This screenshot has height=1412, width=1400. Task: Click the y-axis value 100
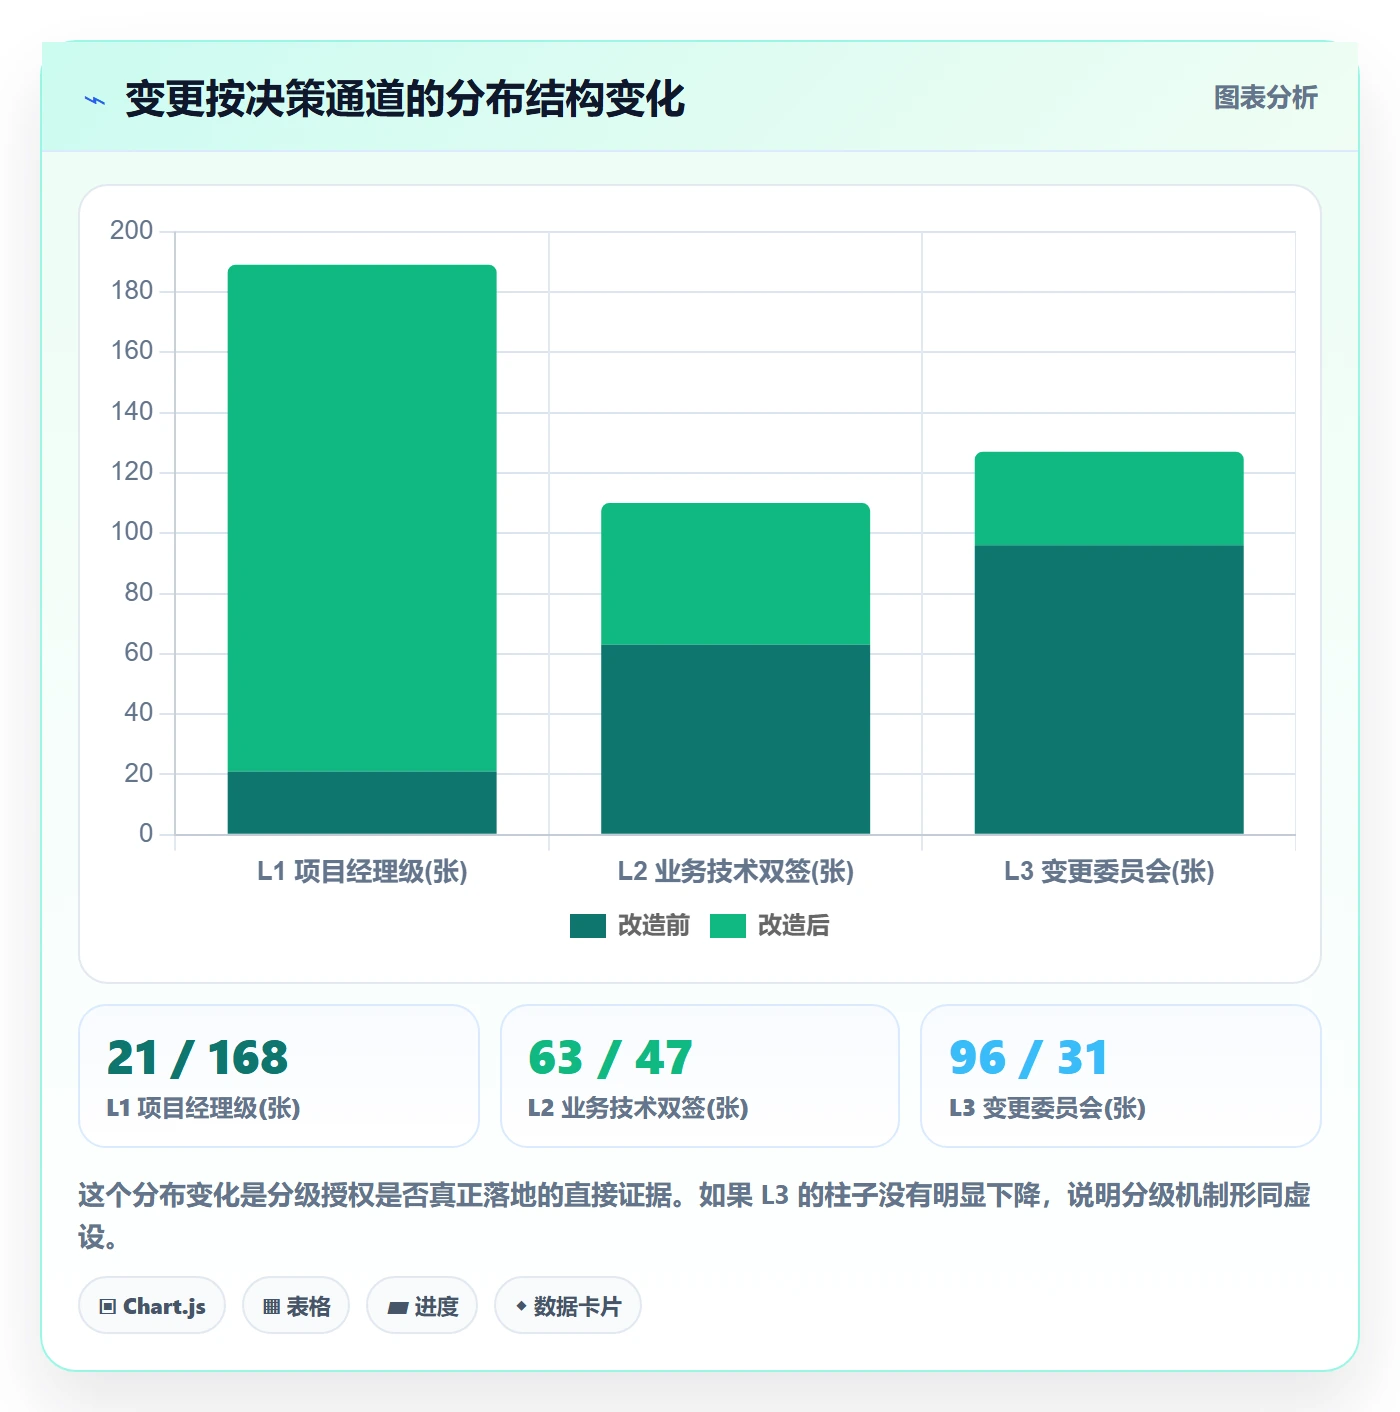[x=132, y=532]
